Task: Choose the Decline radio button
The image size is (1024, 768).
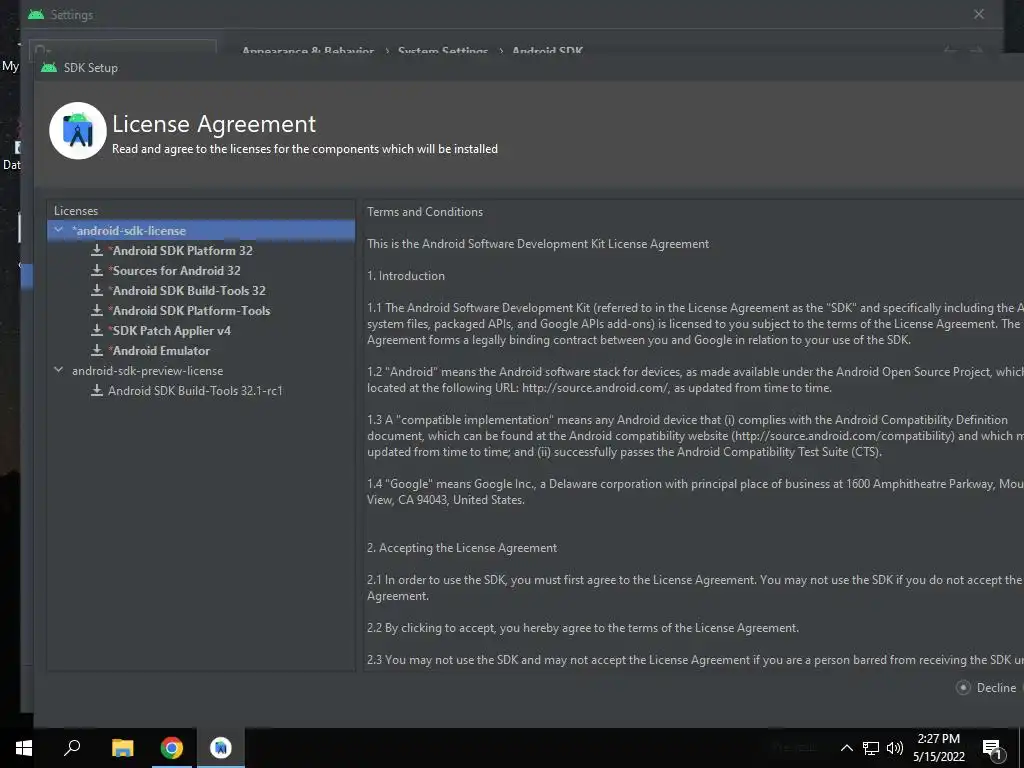Action: pyautogui.click(x=963, y=688)
